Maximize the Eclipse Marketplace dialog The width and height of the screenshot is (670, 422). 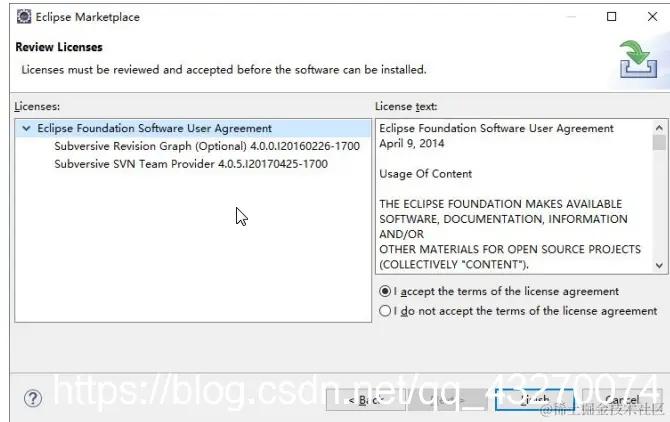(x=611, y=17)
